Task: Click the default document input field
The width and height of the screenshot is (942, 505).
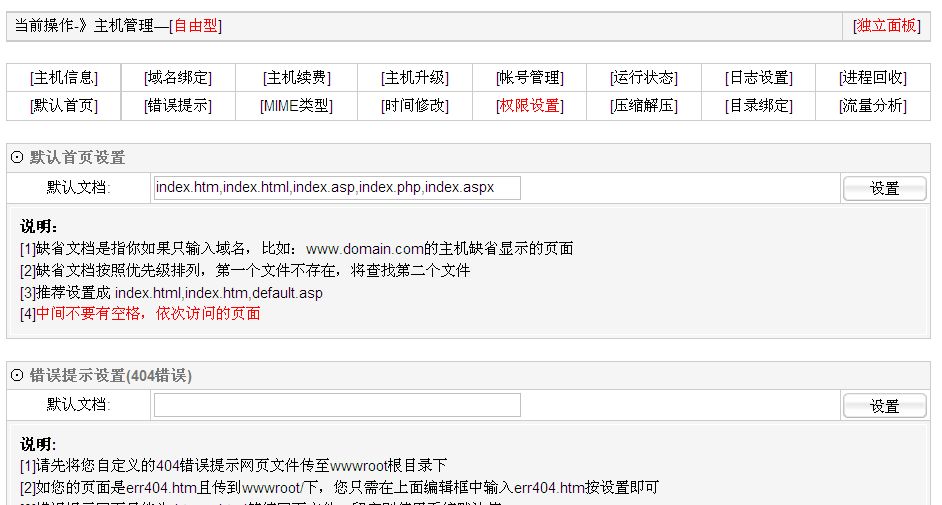Action: pos(337,188)
